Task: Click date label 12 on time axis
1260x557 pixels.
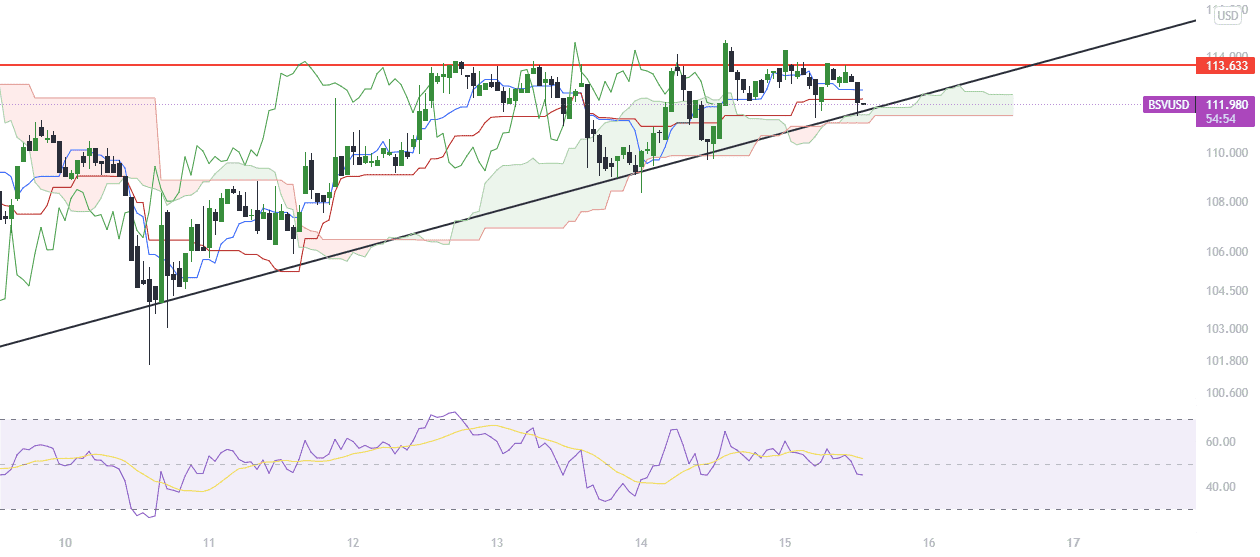Action: pos(353,543)
